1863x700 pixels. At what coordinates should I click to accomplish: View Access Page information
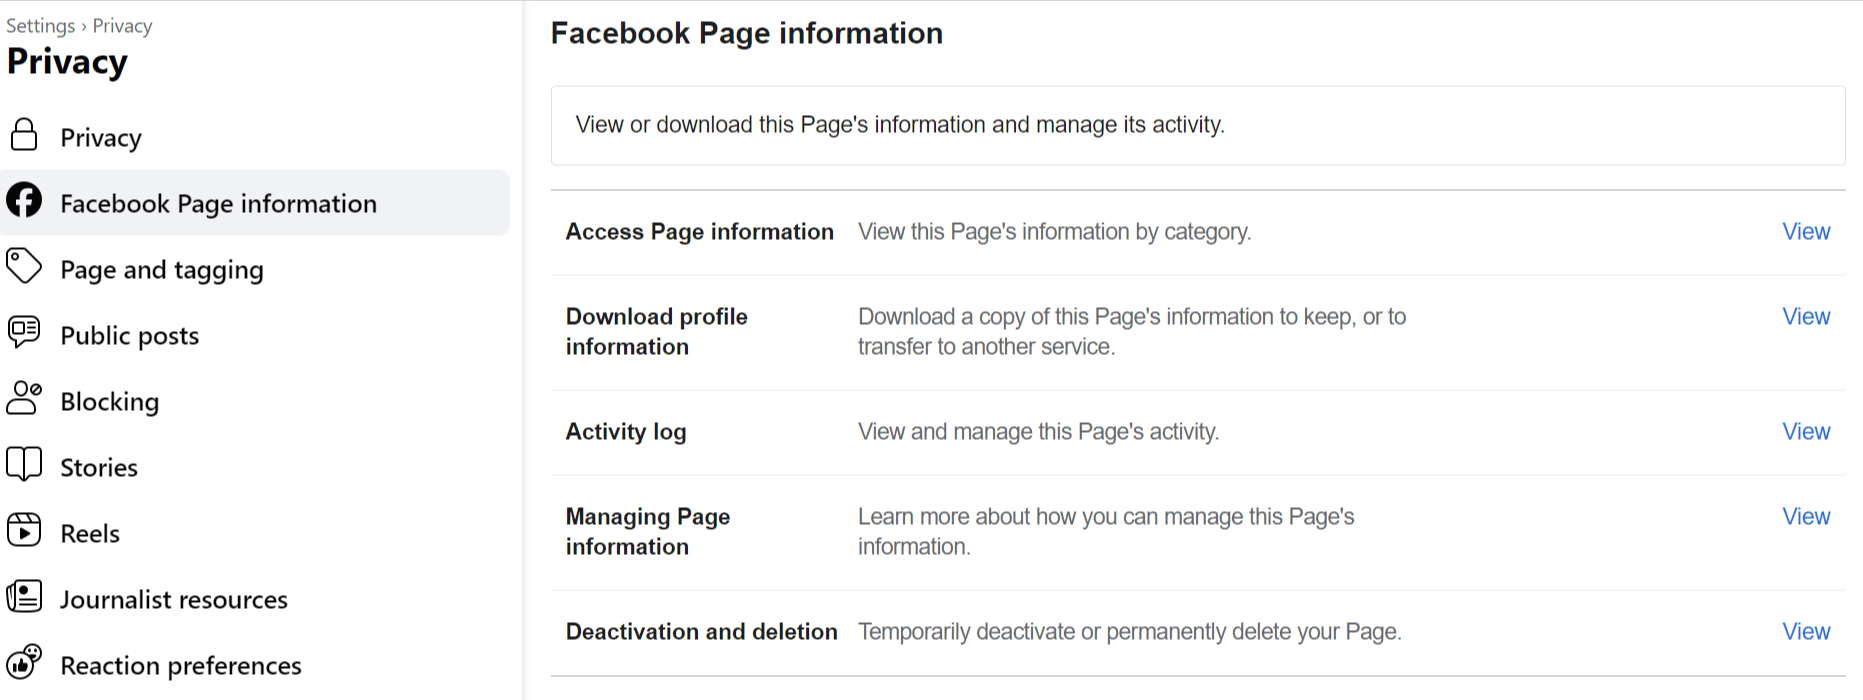(x=1806, y=231)
